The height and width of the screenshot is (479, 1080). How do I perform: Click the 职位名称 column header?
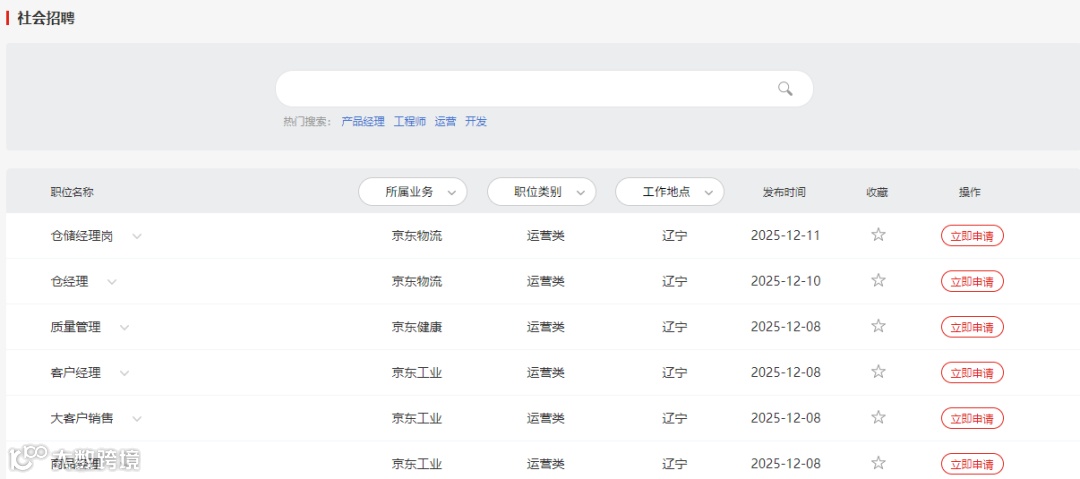pyautogui.click(x=72, y=192)
